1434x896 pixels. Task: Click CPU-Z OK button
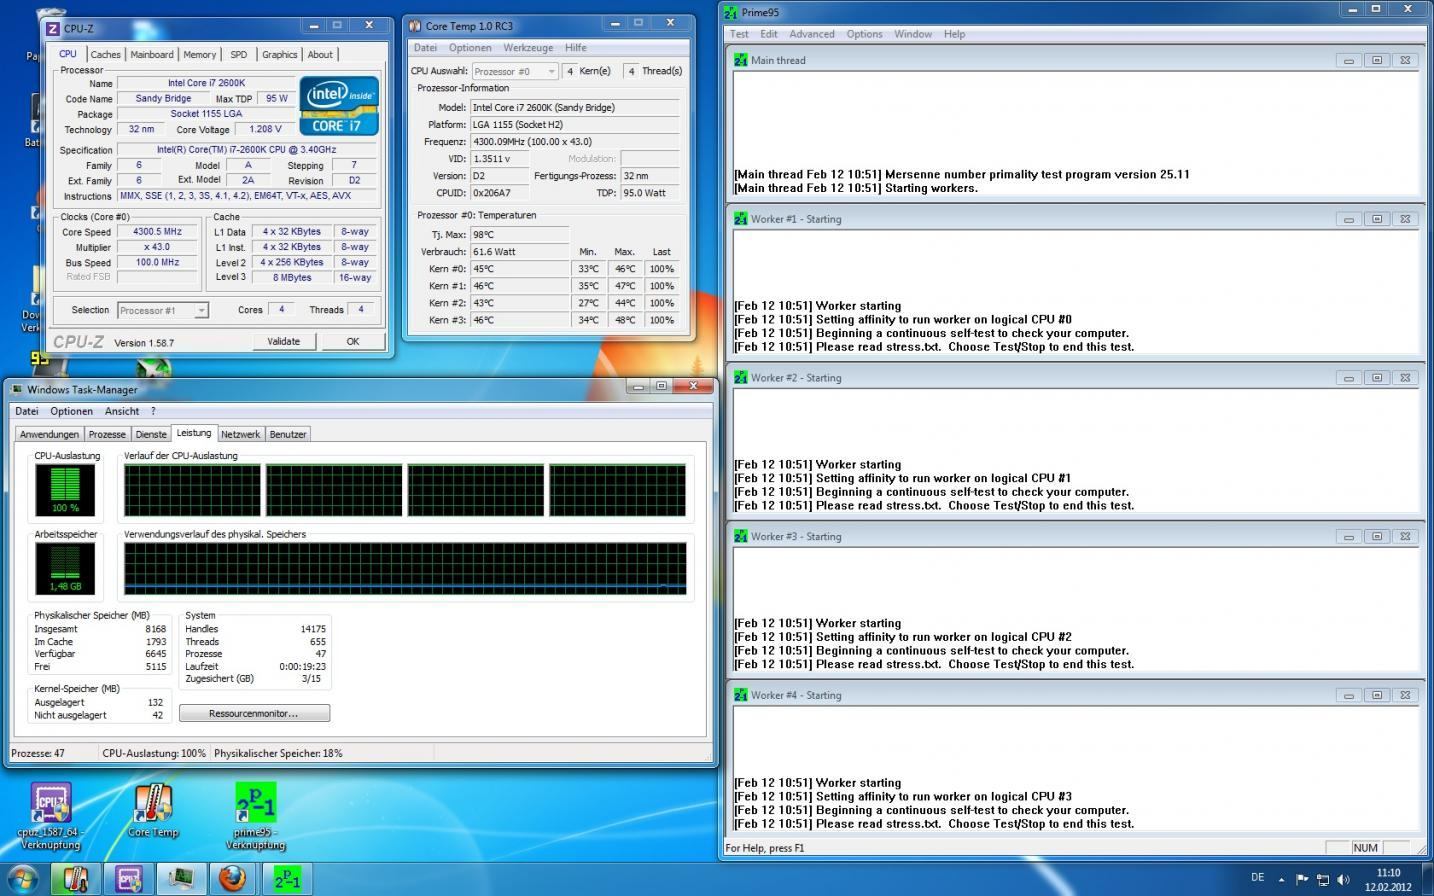(352, 341)
